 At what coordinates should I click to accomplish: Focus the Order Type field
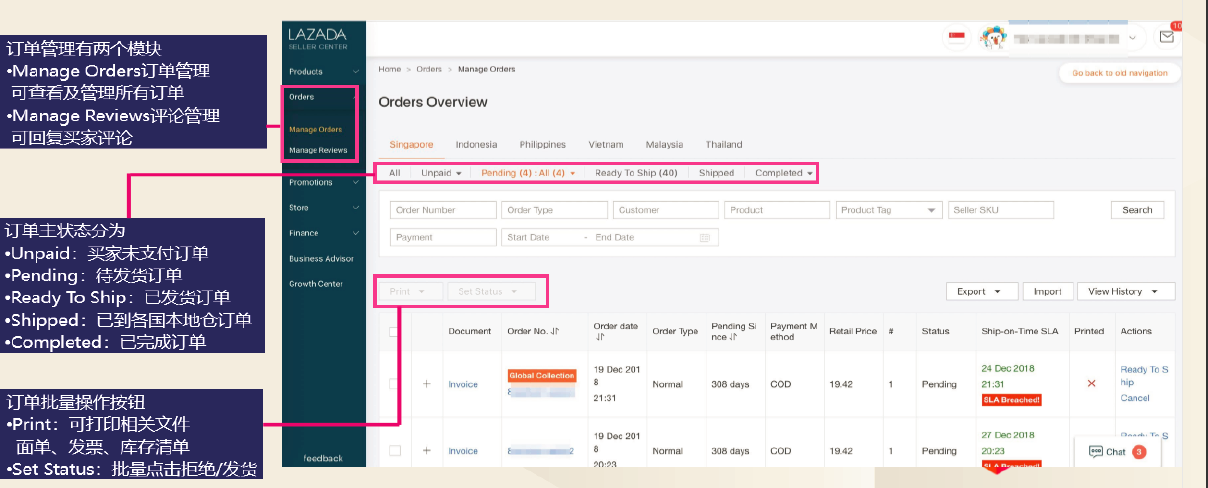point(554,210)
